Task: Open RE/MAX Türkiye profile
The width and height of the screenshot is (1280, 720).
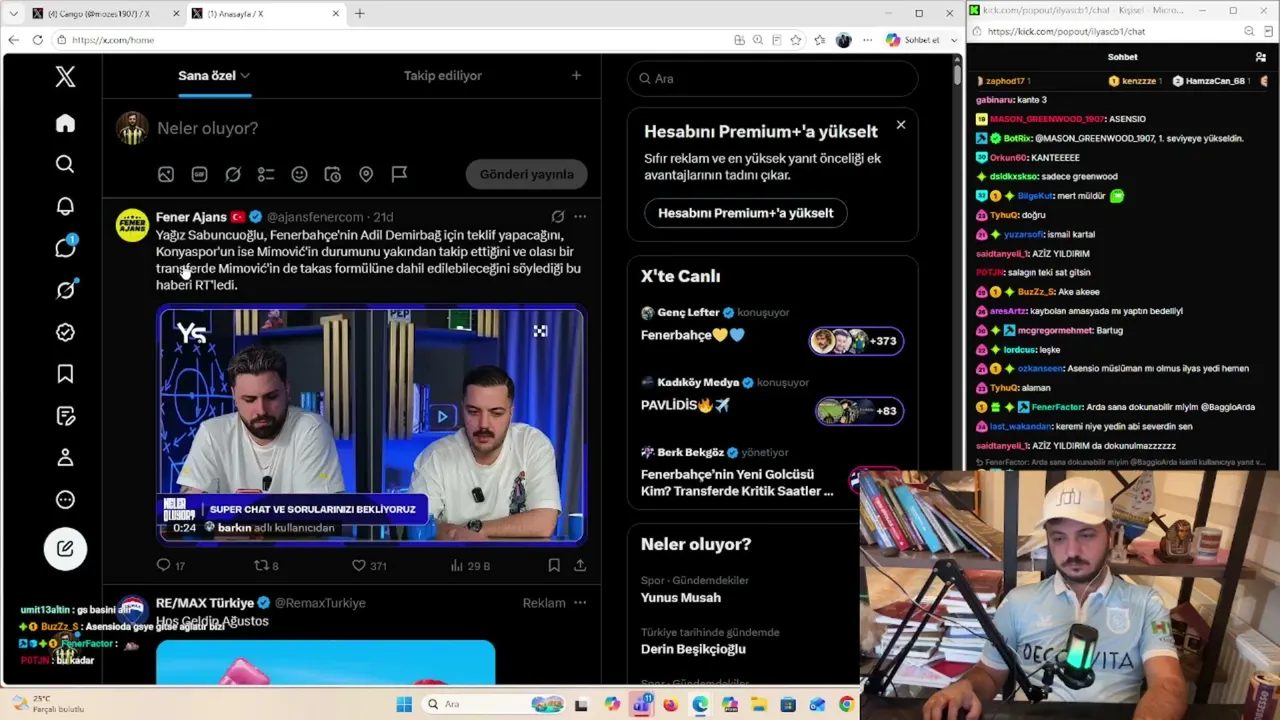Action: (205, 603)
